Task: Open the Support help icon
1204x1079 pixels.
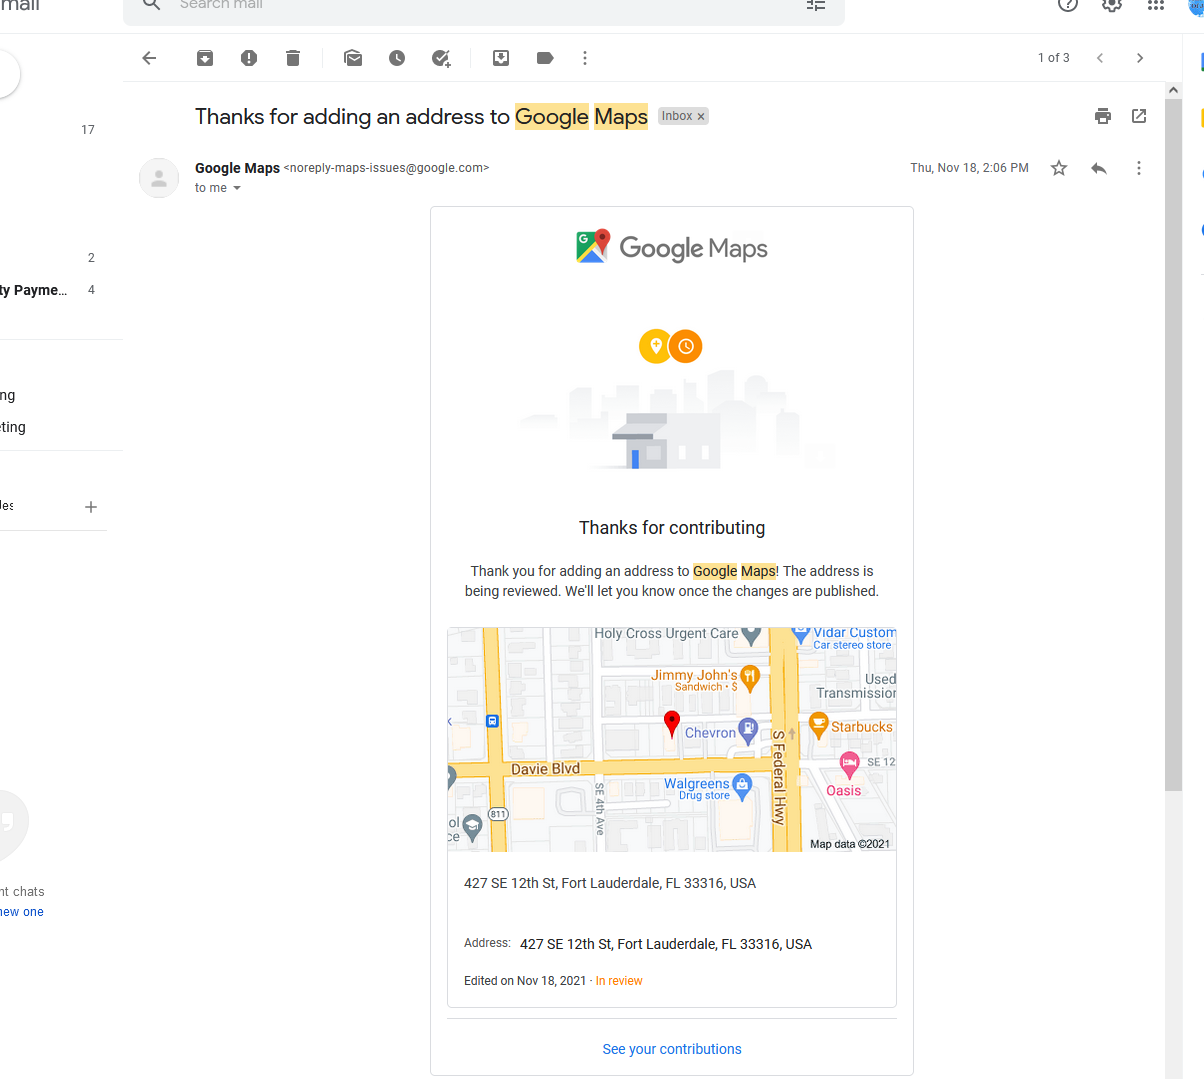Action: tap(1068, 5)
